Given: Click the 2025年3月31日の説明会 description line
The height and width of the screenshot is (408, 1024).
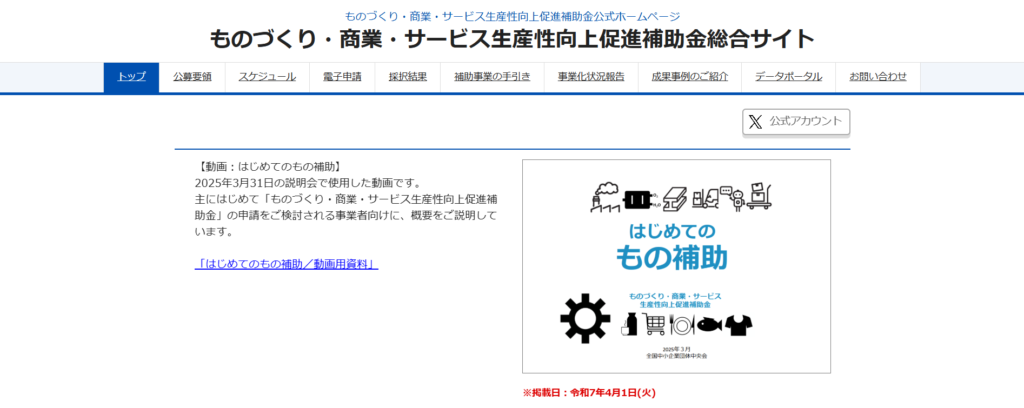Looking at the screenshot, I should click(x=308, y=183).
